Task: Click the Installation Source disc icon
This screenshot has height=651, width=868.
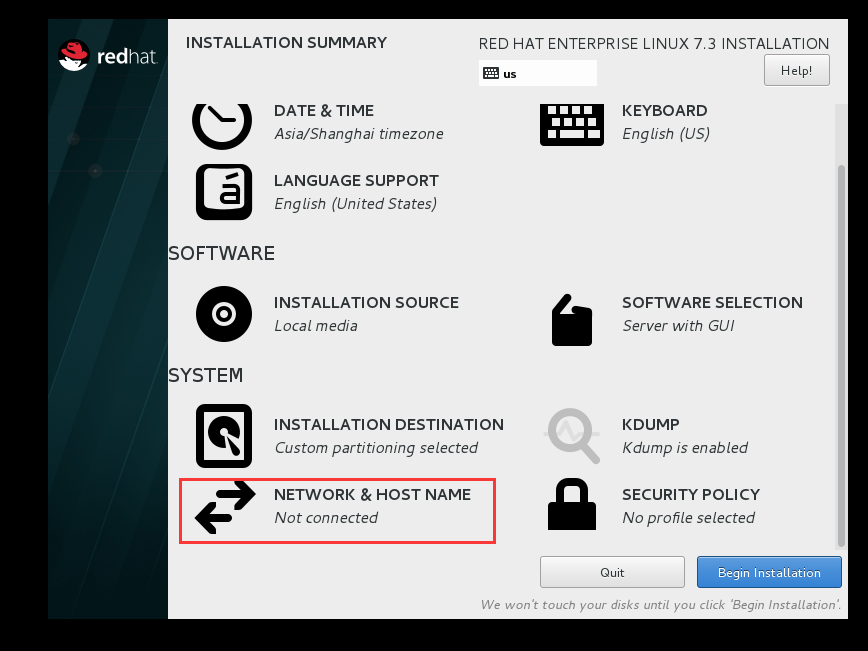Action: click(x=224, y=314)
